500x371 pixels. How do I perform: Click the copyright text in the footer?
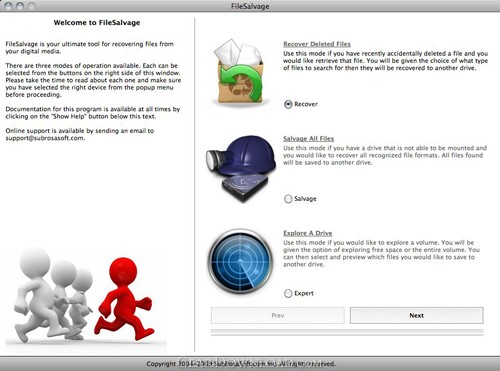click(241, 364)
